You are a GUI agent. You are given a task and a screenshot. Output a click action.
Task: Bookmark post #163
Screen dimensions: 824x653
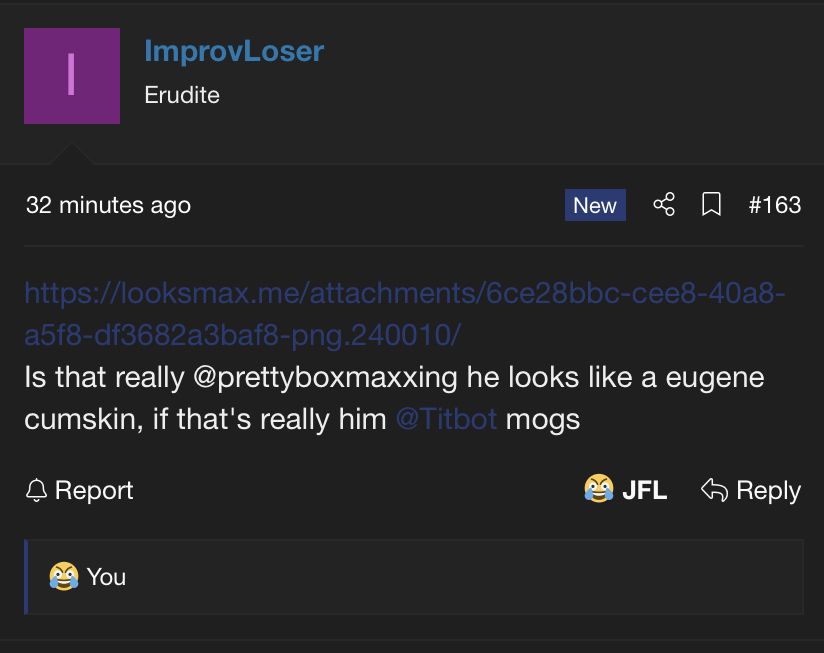(x=711, y=205)
